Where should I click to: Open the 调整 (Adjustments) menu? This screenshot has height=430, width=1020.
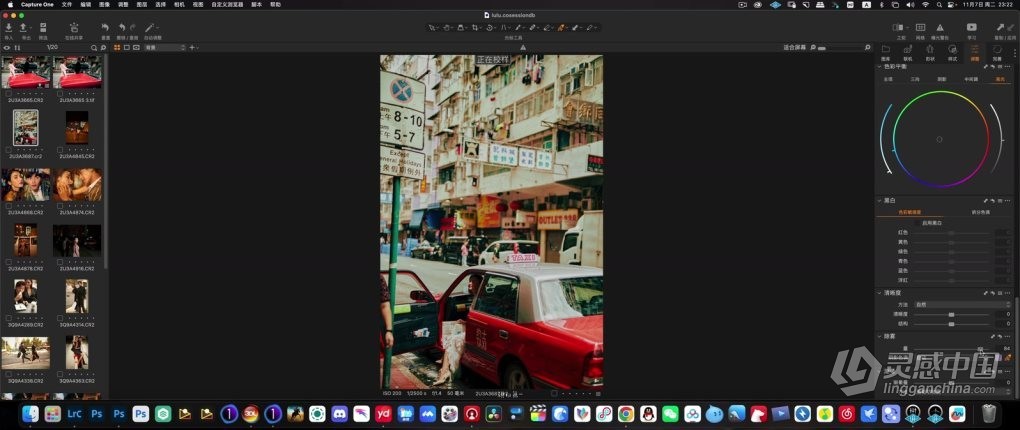click(x=122, y=4)
